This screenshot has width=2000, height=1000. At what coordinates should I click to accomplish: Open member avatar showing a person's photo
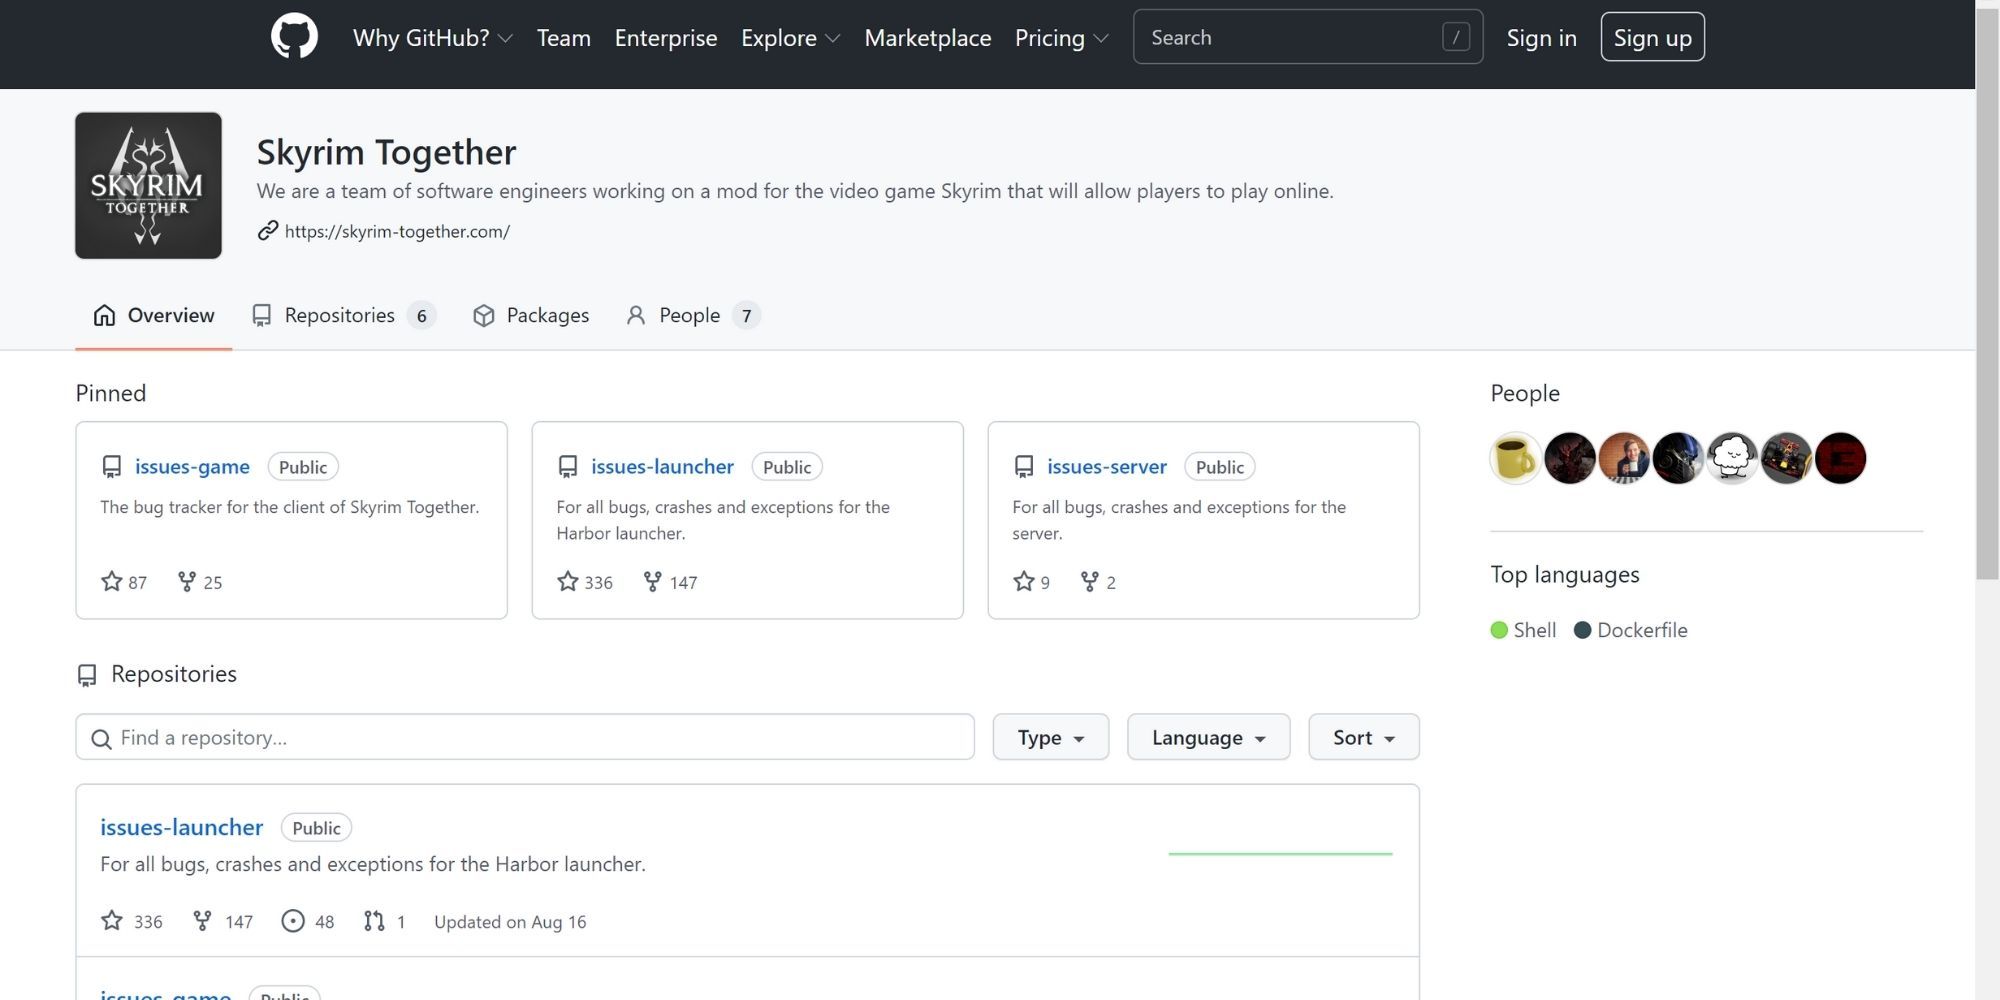tap(1623, 458)
